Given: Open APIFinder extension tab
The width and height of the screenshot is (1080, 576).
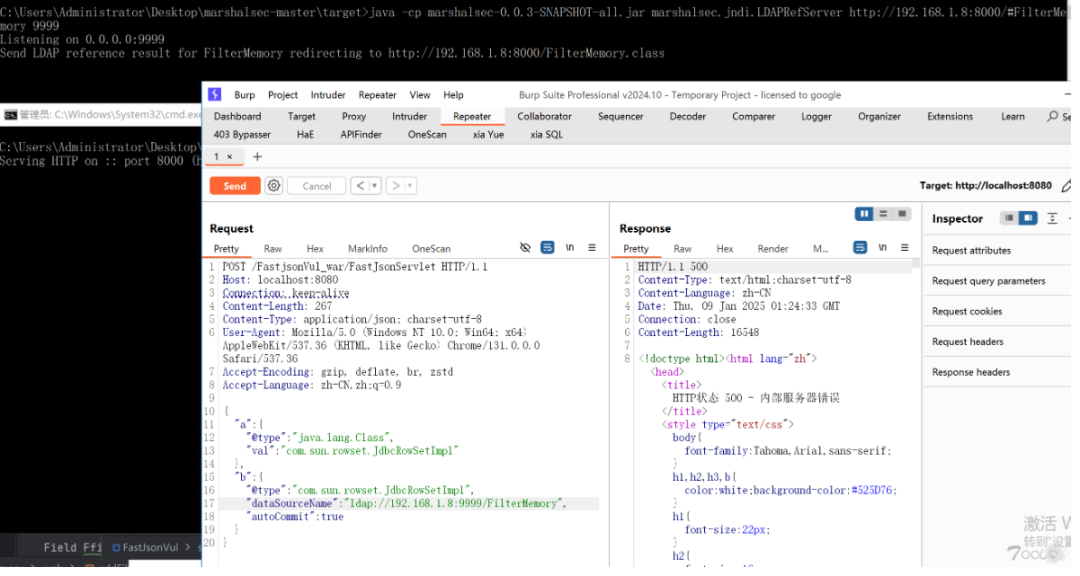Looking at the screenshot, I should pyautogui.click(x=361, y=134).
